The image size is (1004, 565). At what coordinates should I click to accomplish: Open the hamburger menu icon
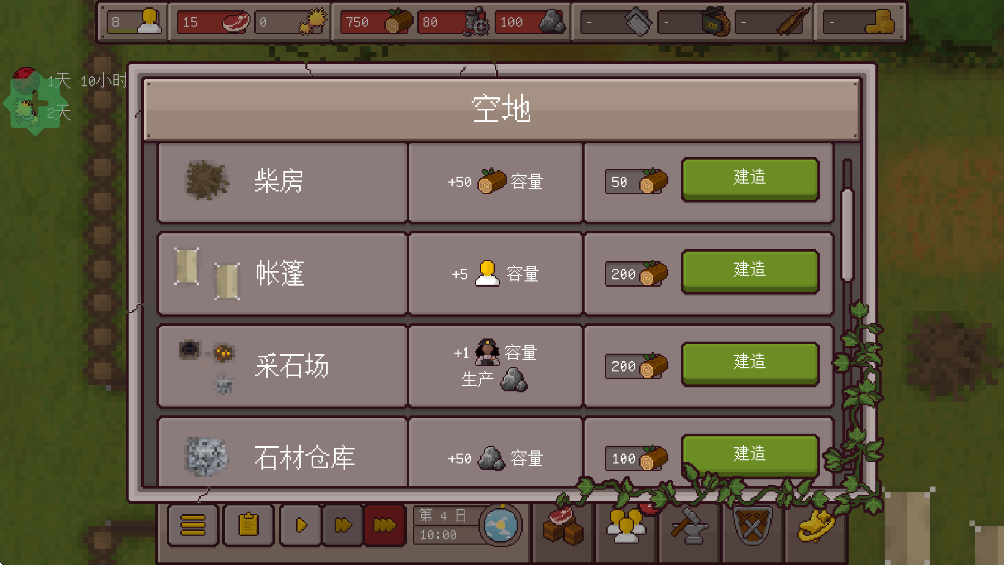pyautogui.click(x=193, y=525)
